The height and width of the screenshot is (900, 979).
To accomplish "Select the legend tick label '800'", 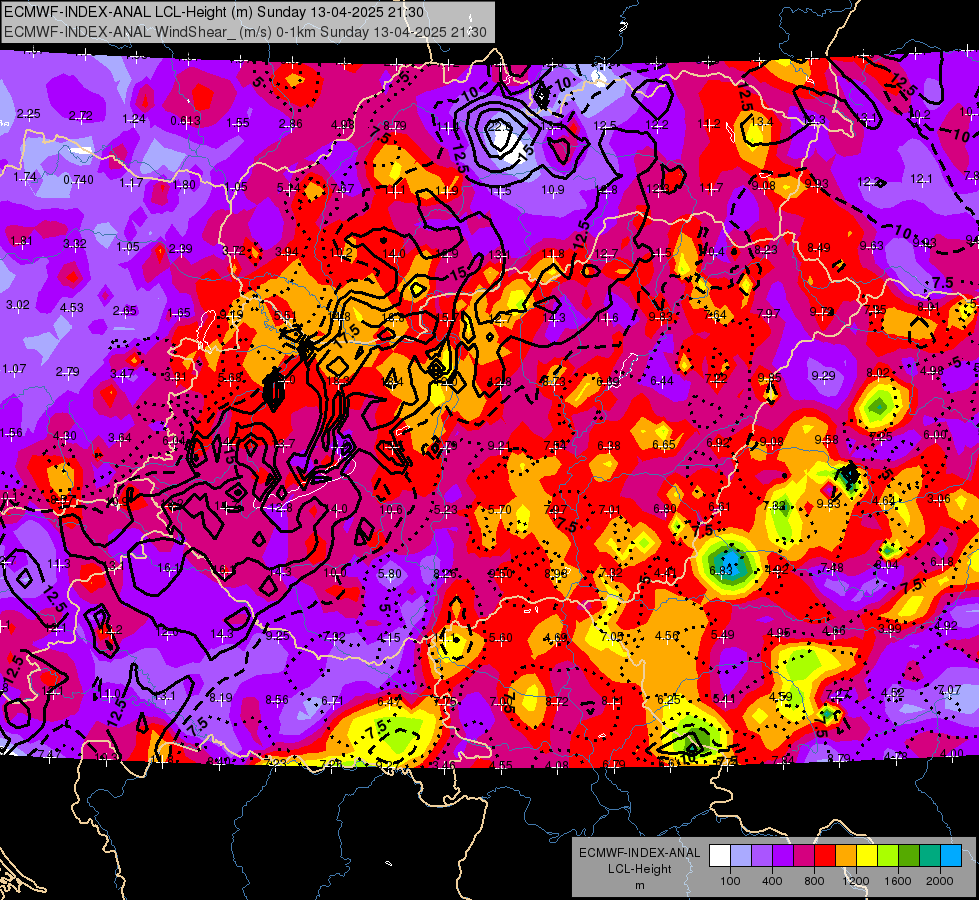I will [x=814, y=881].
